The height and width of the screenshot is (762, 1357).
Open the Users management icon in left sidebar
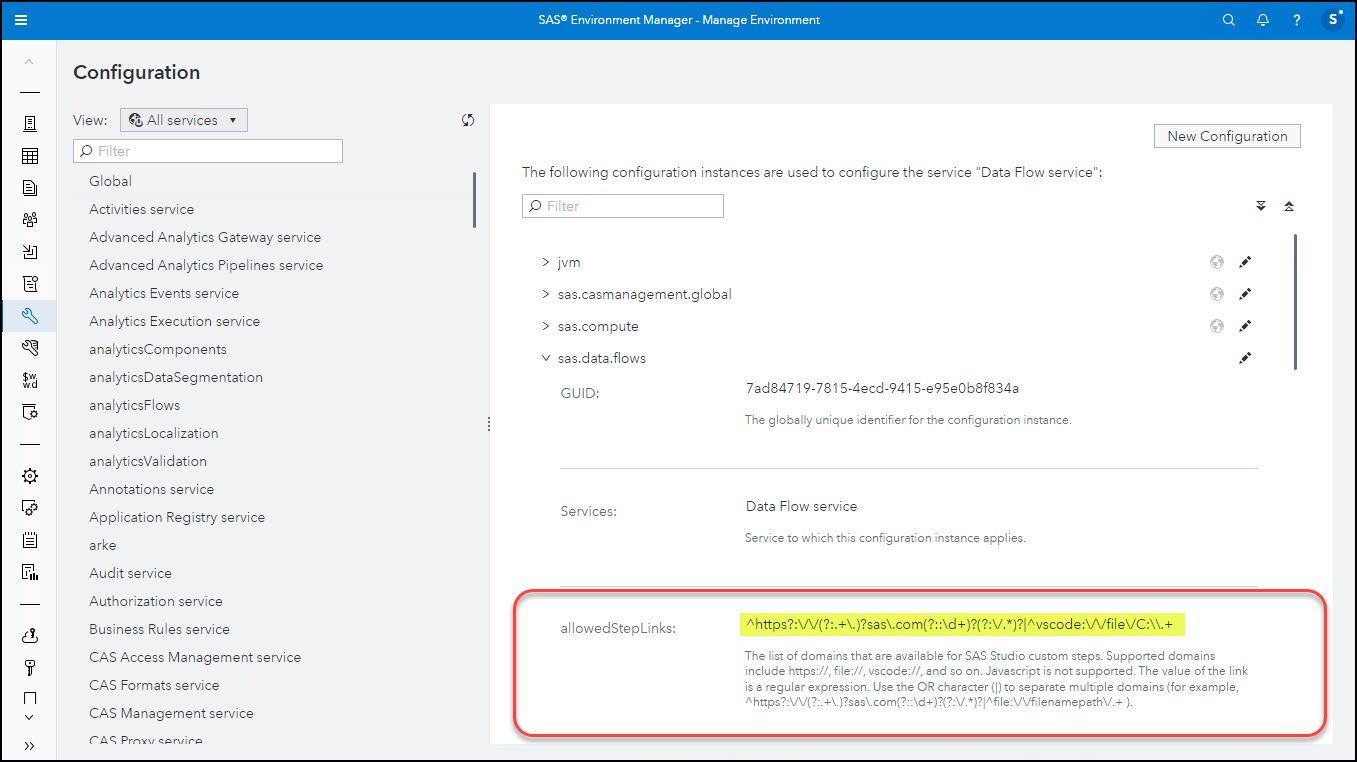(30, 219)
